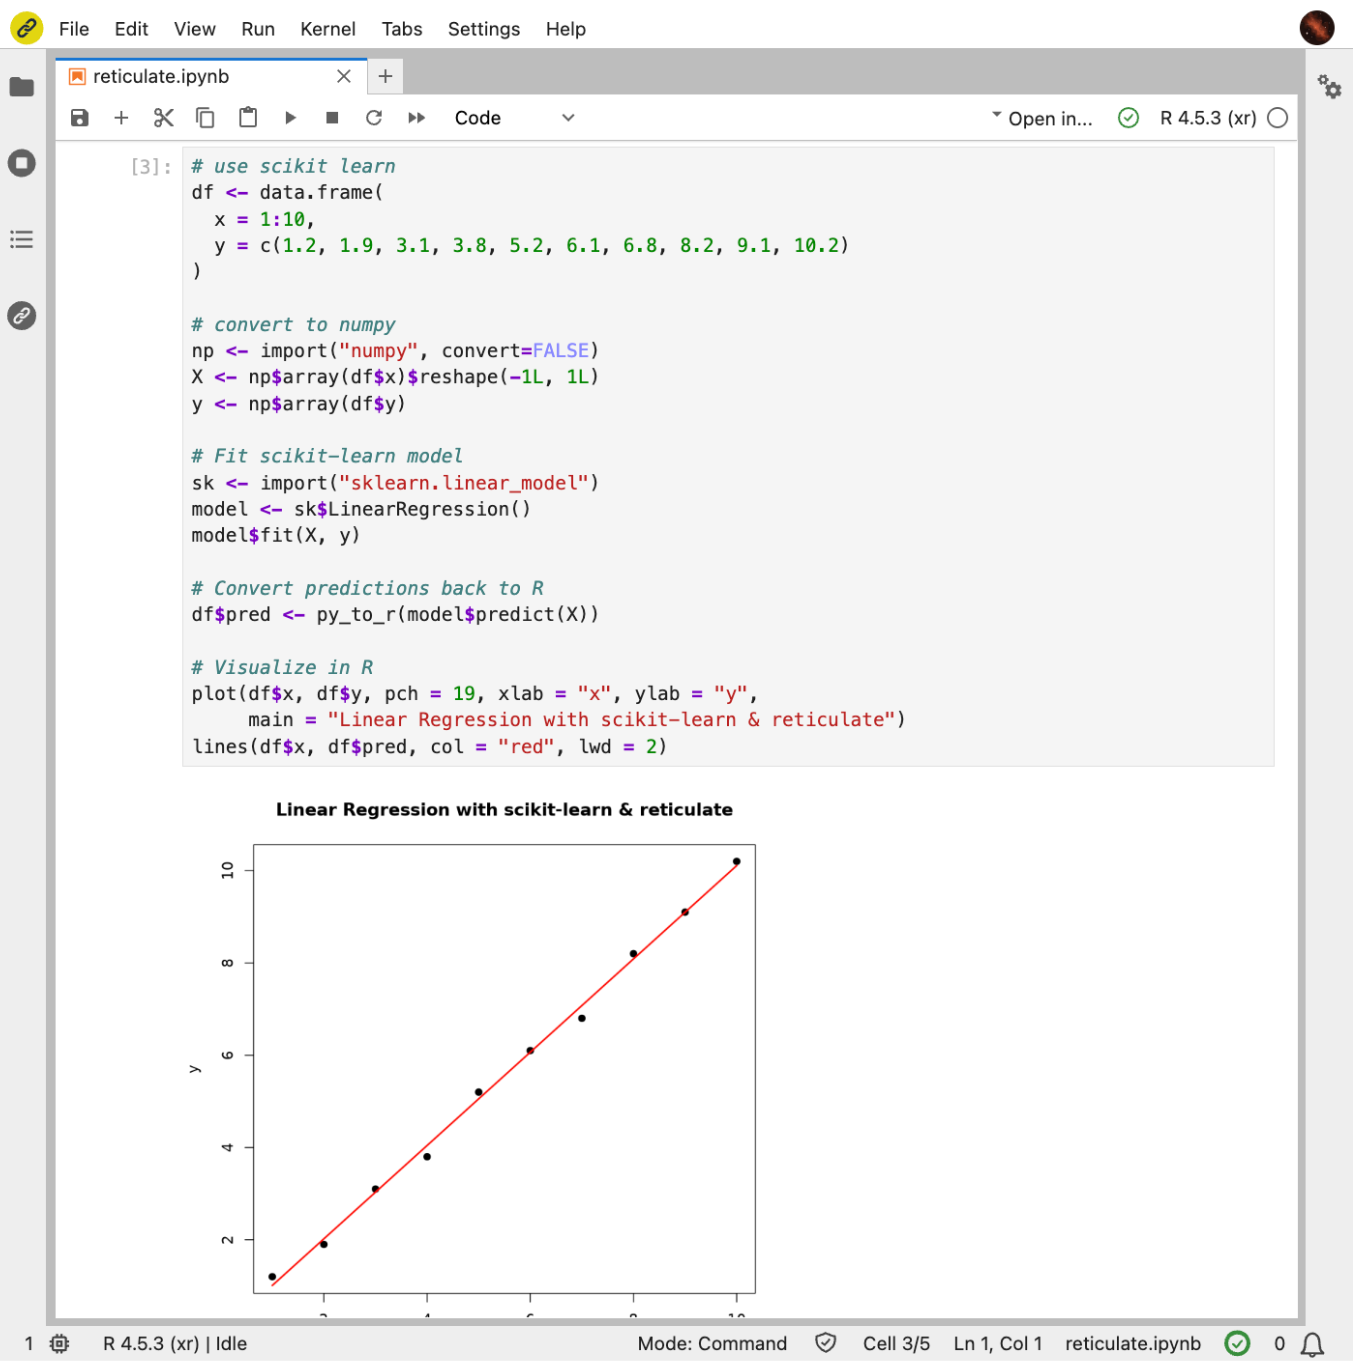
Task: Click the user avatar in top right
Action: [x=1317, y=28]
